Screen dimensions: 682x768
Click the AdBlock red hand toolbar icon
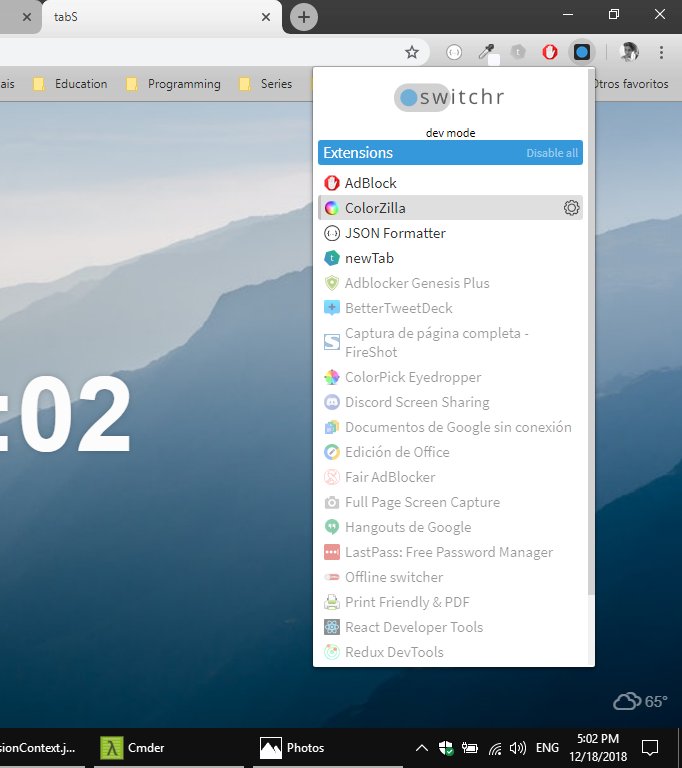(550, 51)
